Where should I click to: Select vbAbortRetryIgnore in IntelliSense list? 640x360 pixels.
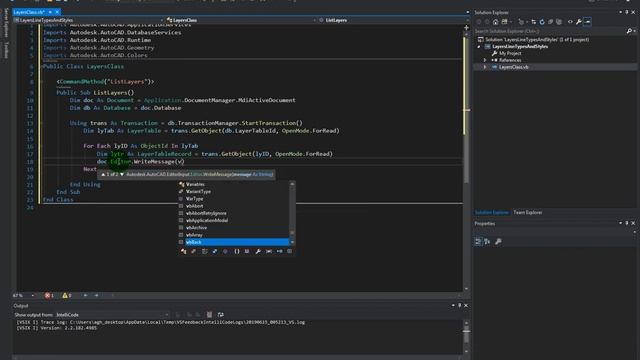[233, 213]
